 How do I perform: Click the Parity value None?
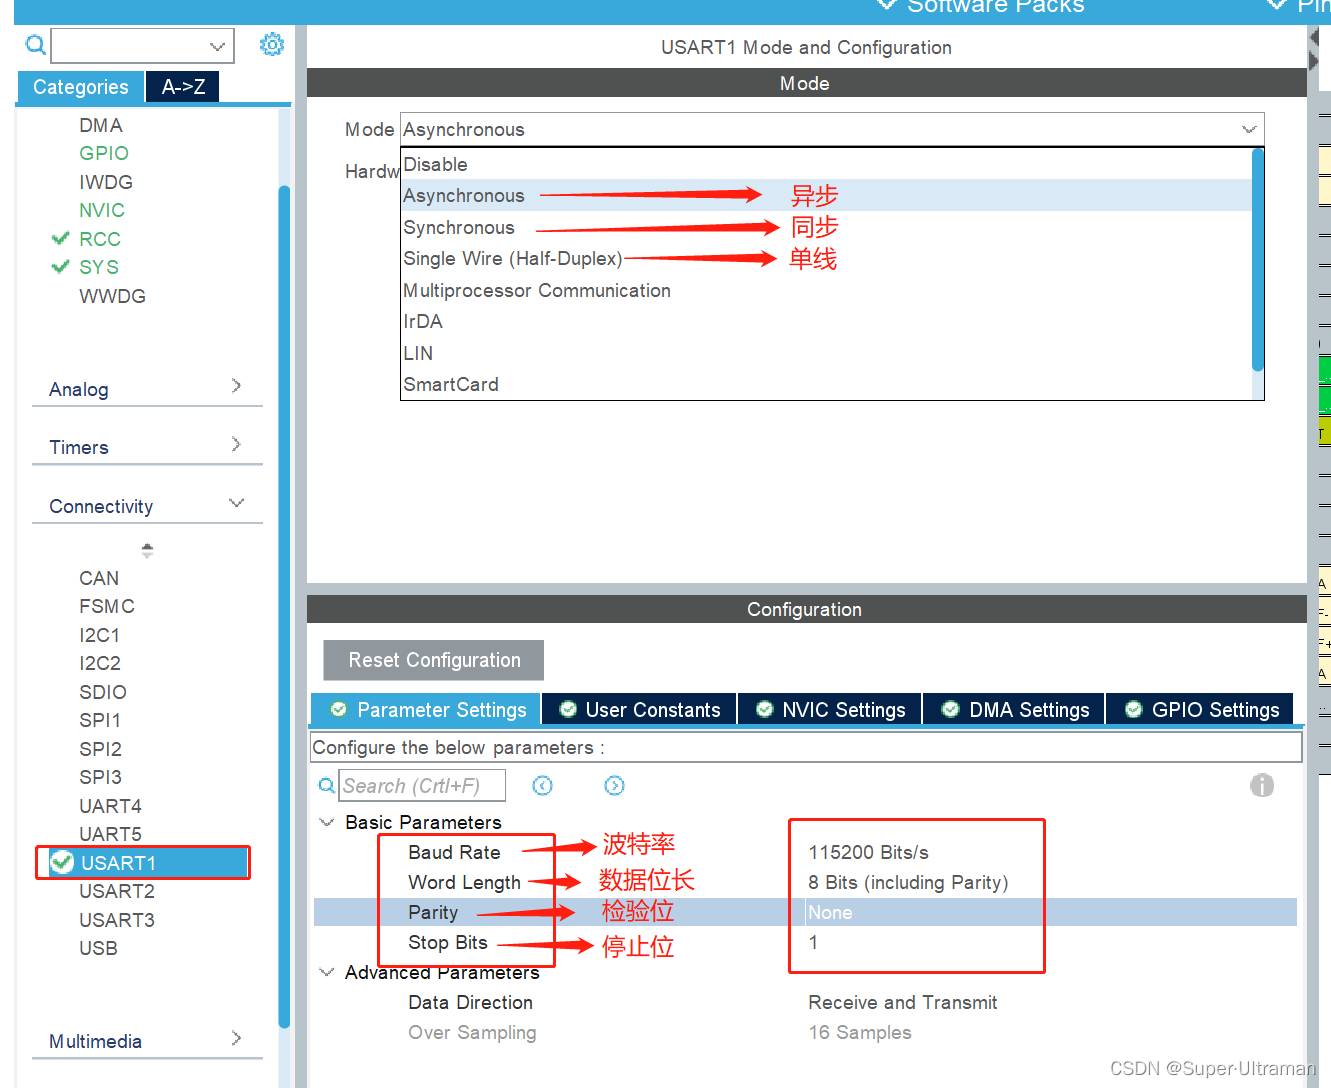830,912
